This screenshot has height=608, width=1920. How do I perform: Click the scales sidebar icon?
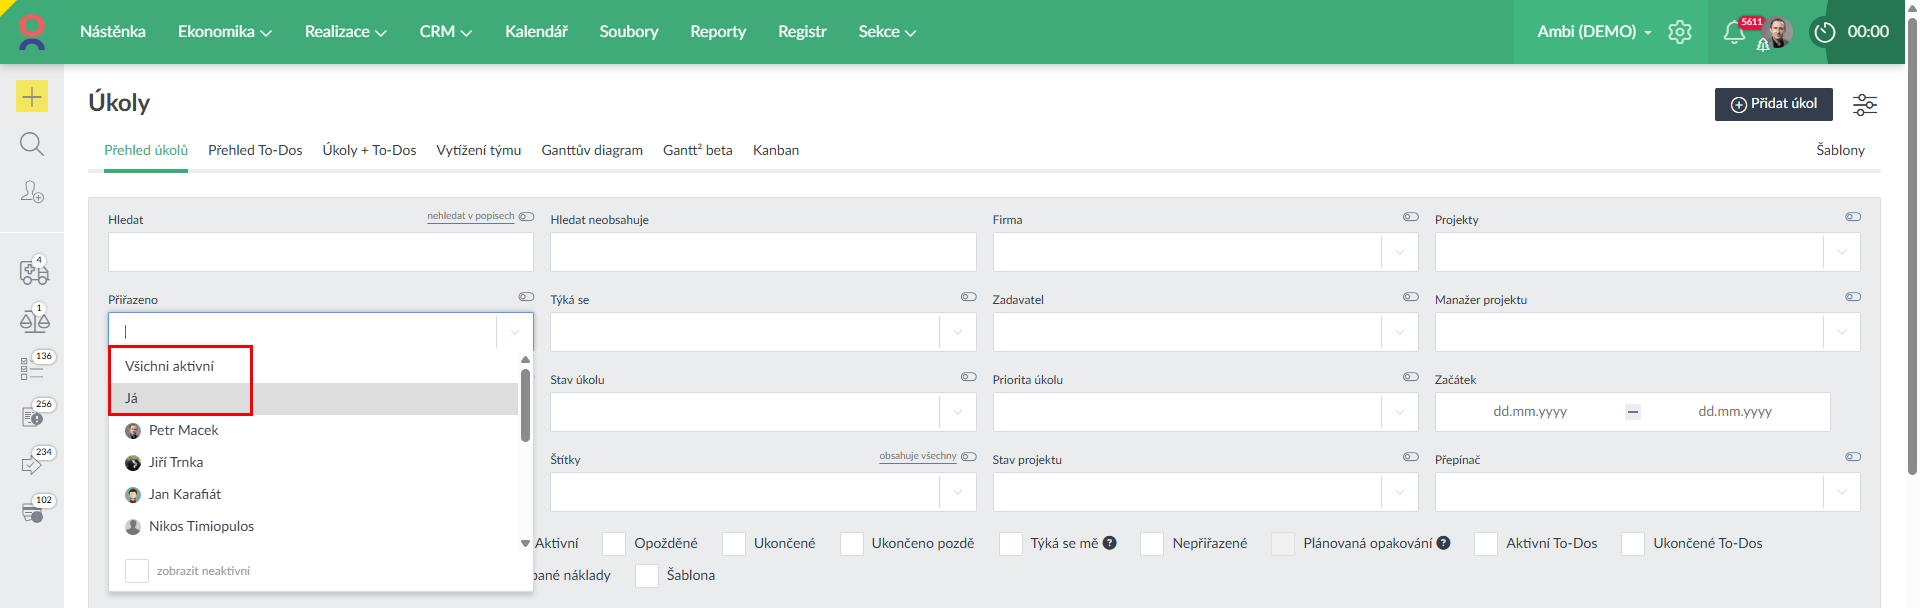(x=34, y=320)
